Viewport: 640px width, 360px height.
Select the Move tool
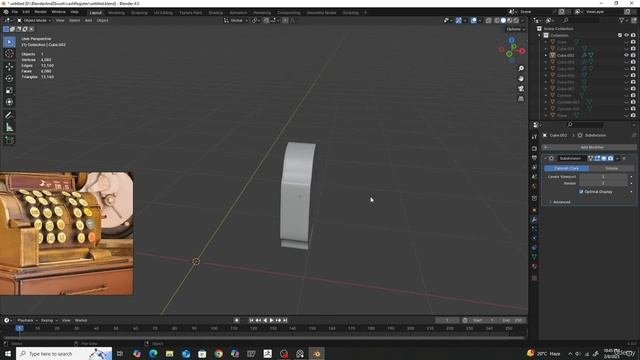pos(9,67)
